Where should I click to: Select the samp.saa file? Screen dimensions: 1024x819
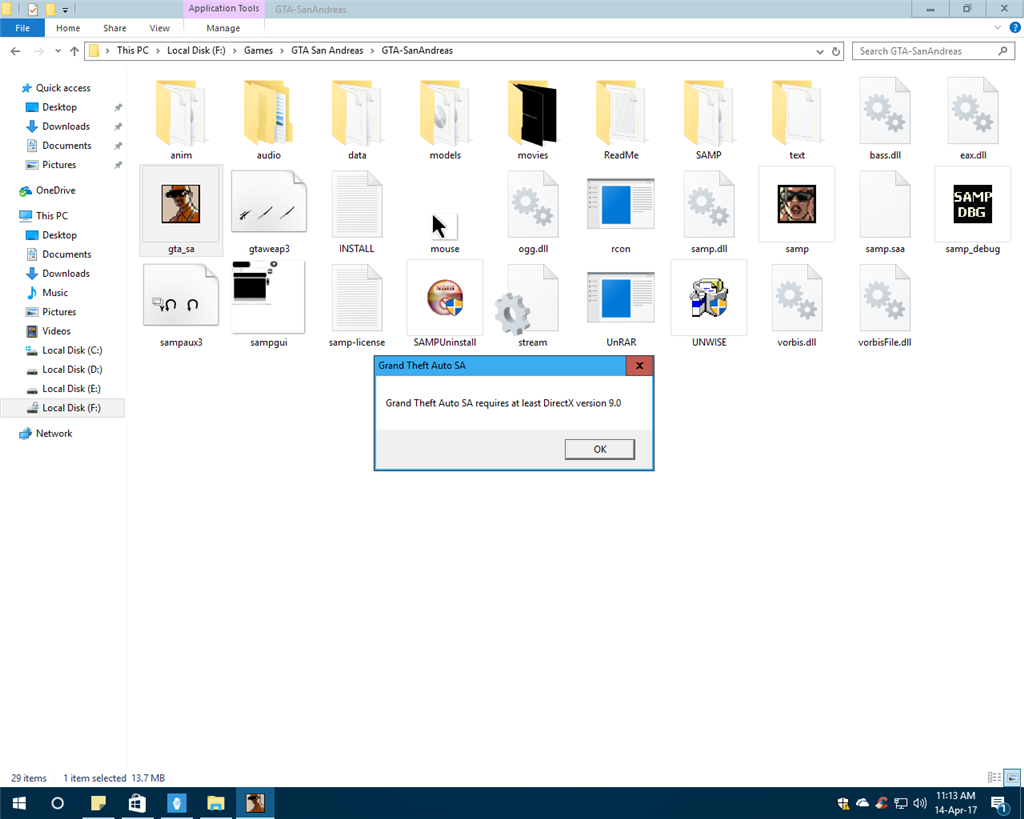pyautogui.click(x=885, y=204)
